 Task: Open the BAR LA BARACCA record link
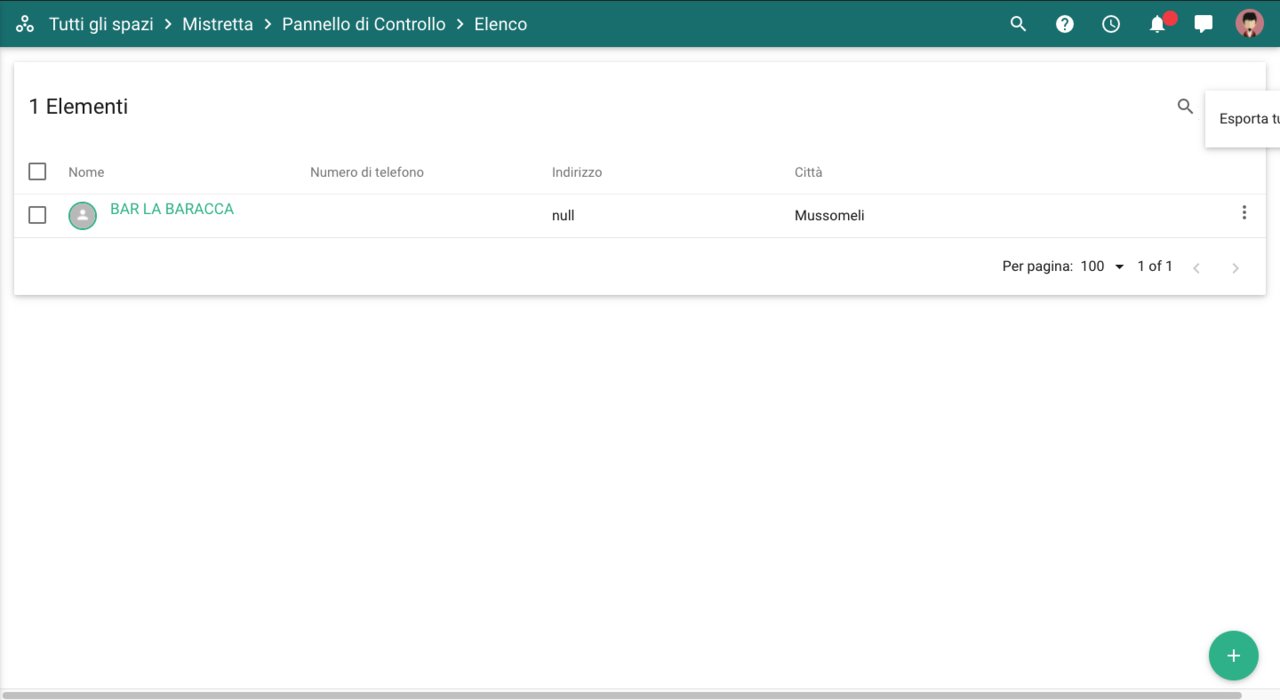point(172,209)
